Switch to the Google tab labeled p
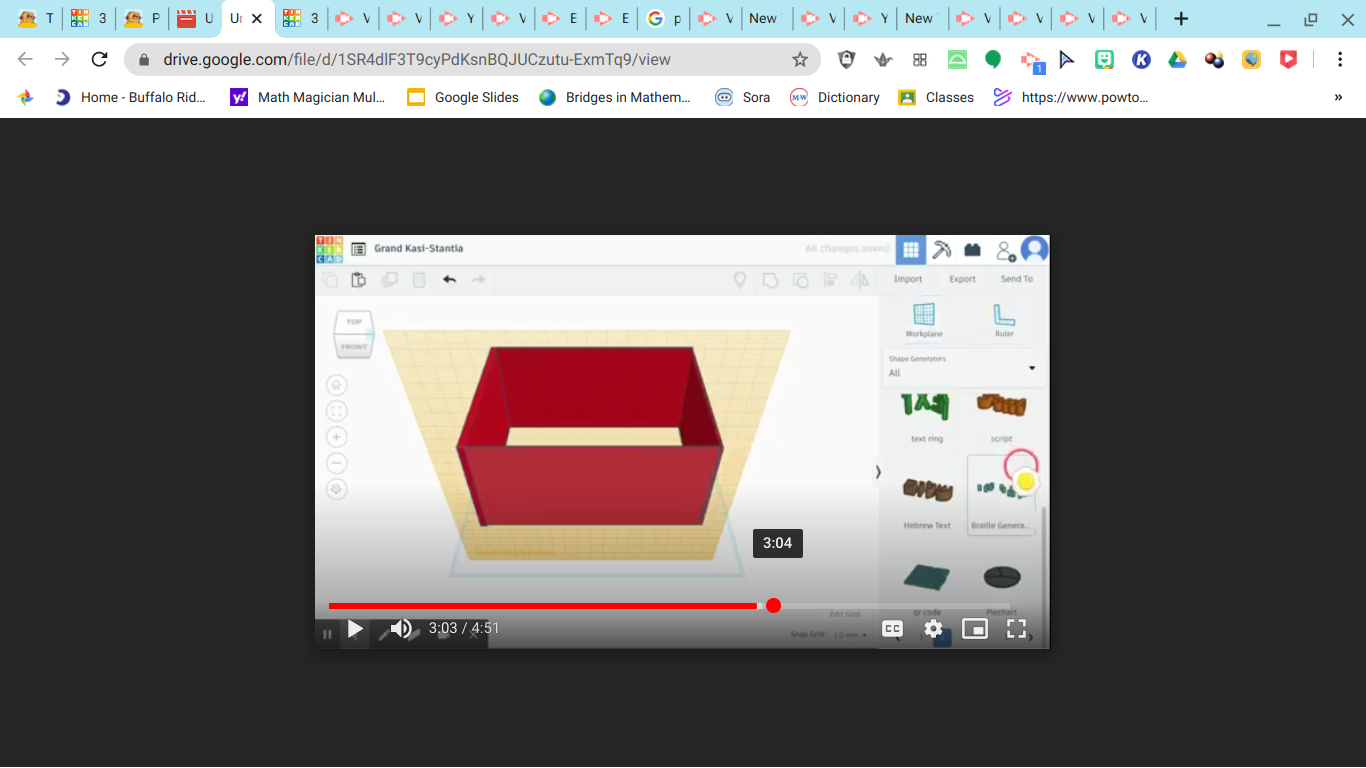 (665, 18)
